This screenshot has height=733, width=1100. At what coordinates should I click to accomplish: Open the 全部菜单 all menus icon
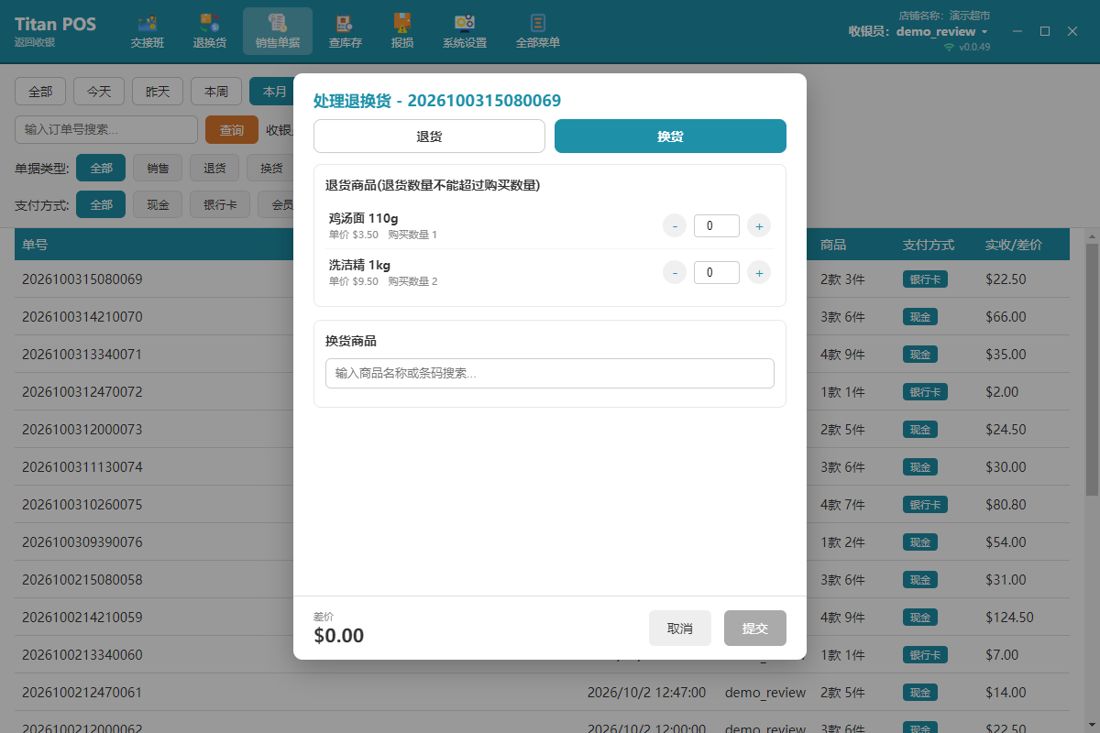tap(537, 32)
